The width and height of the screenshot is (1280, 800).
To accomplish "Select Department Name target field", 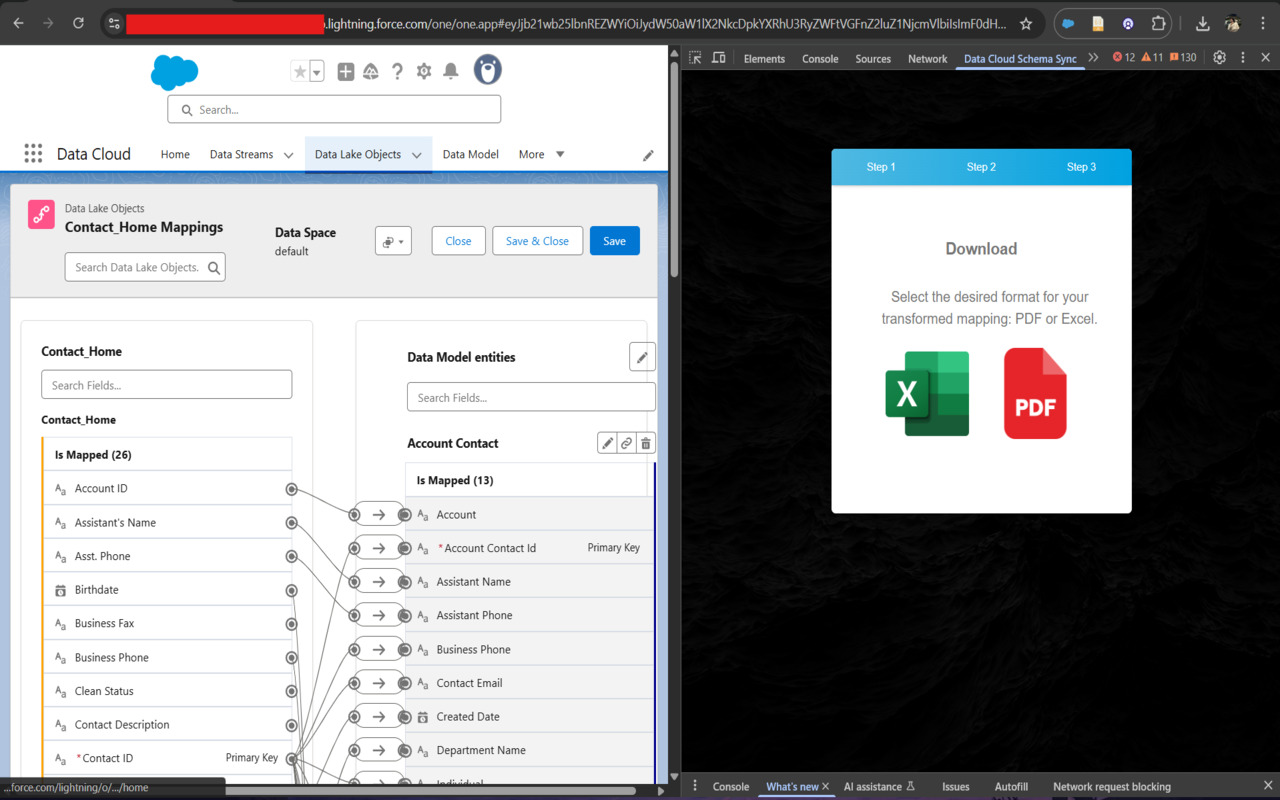I will (530, 750).
